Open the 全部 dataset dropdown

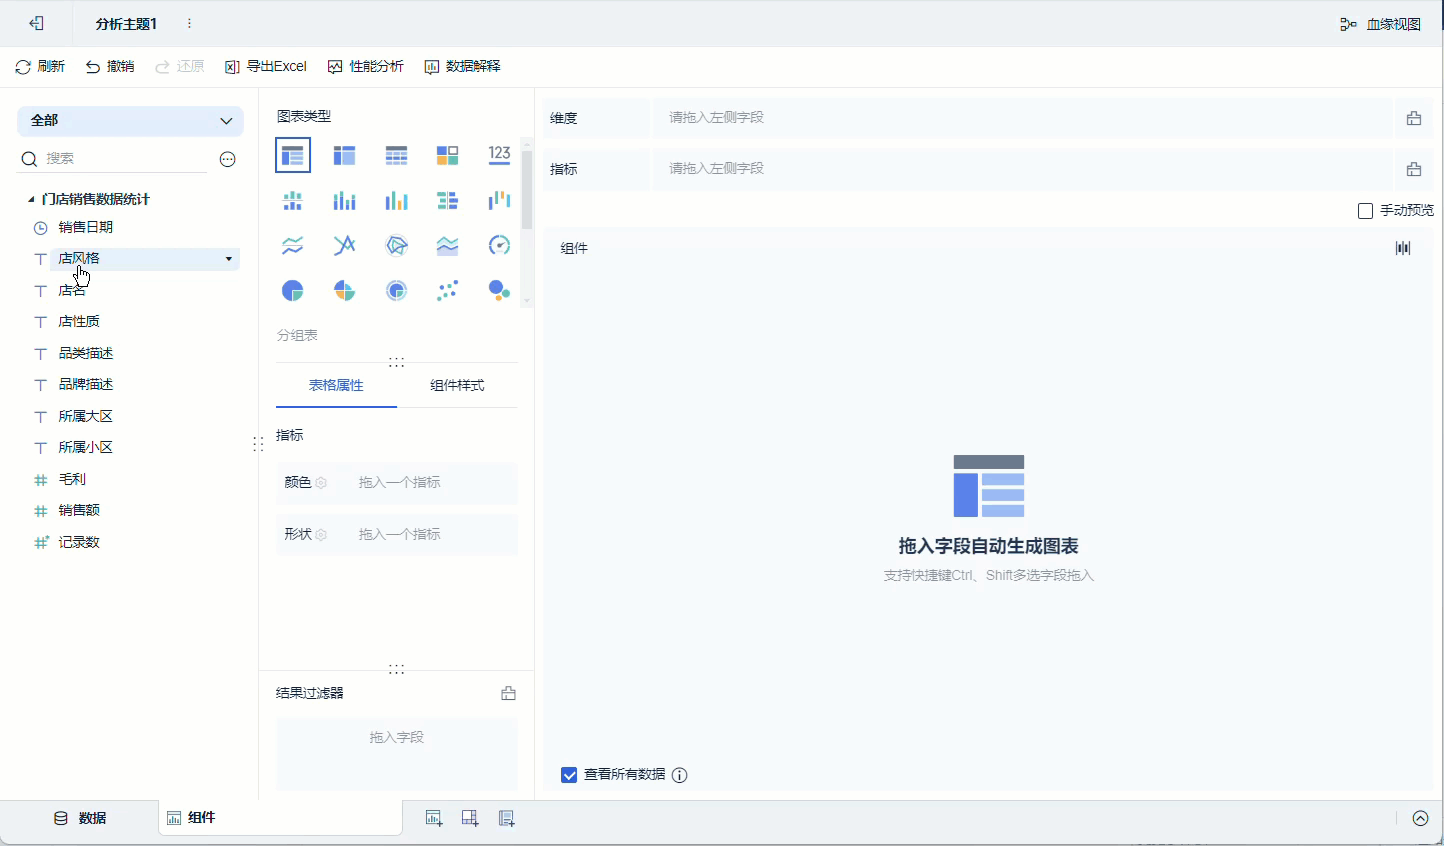tap(130, 121)
